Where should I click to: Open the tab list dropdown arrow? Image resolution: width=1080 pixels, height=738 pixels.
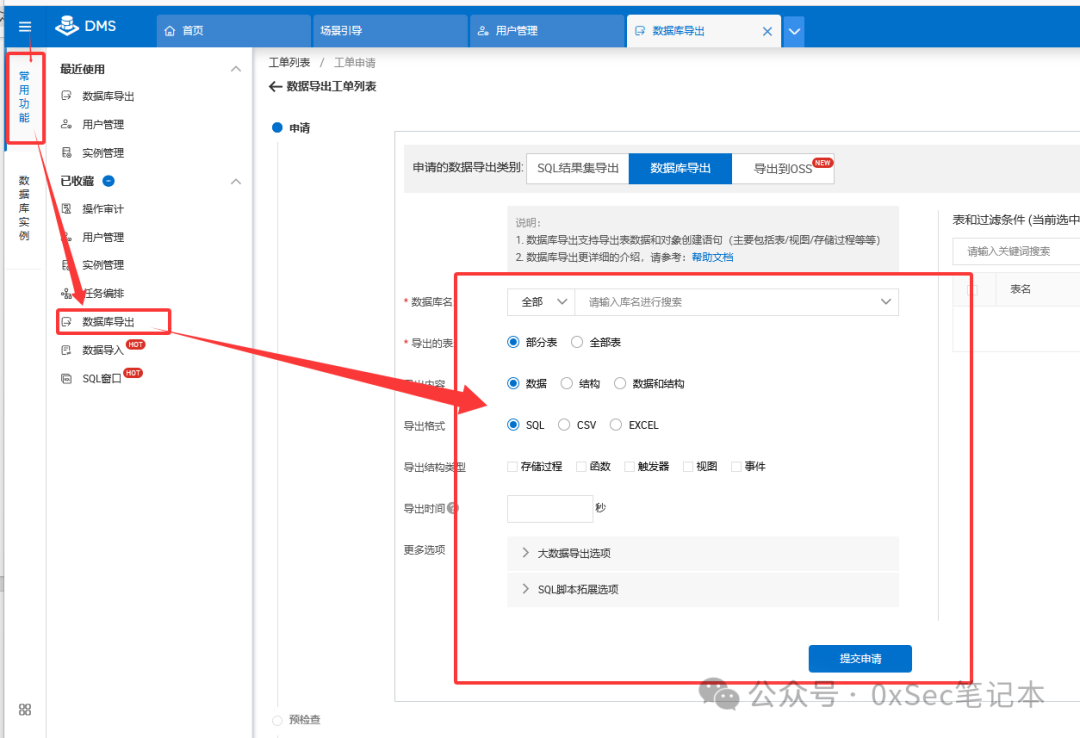(794, 31)
